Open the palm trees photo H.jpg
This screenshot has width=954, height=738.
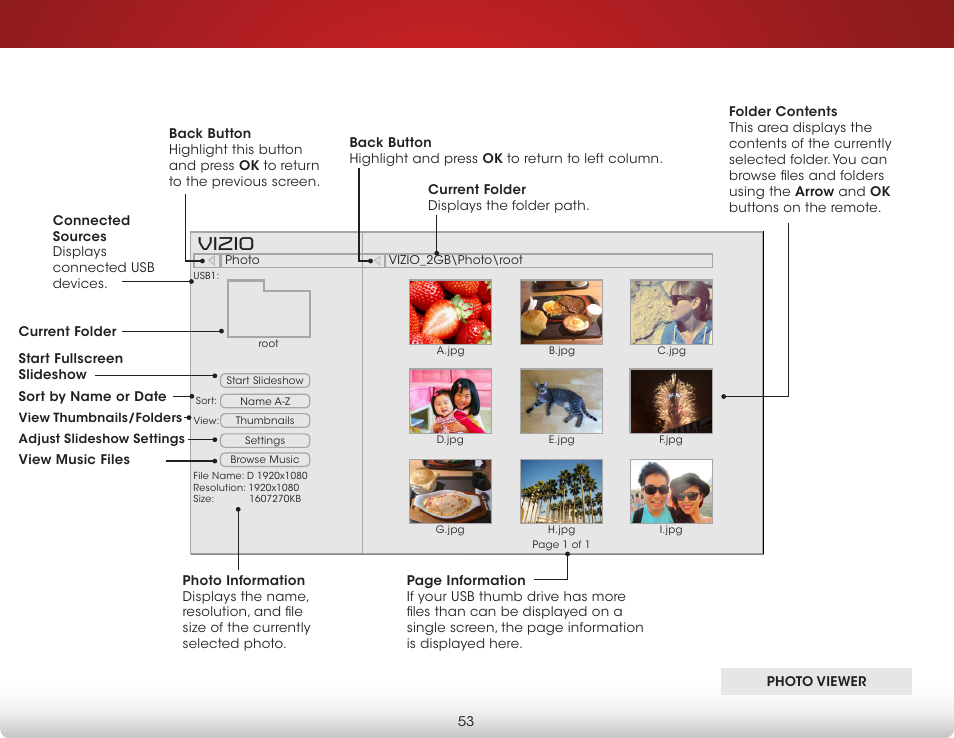coord(562,492)
